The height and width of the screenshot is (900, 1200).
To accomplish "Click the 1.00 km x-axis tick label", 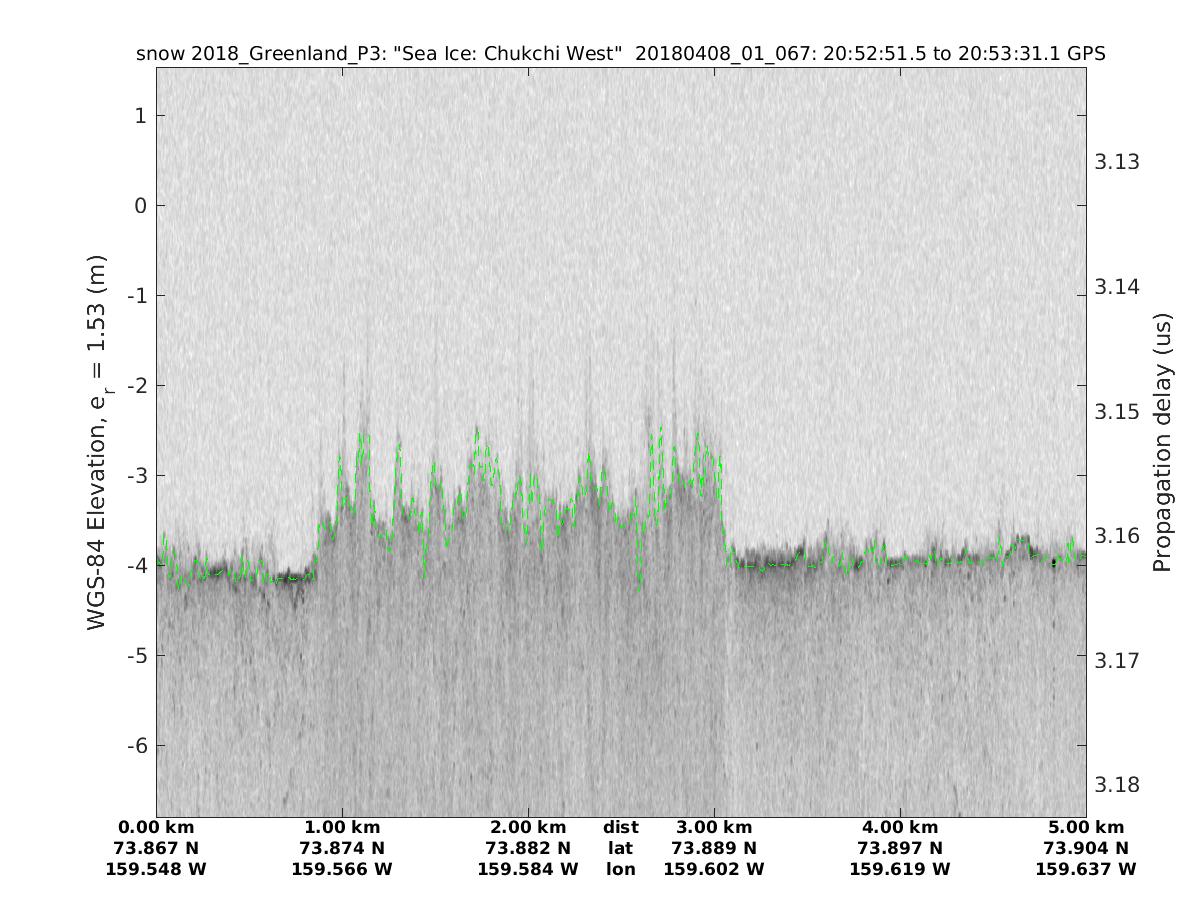I will (342, 827).
